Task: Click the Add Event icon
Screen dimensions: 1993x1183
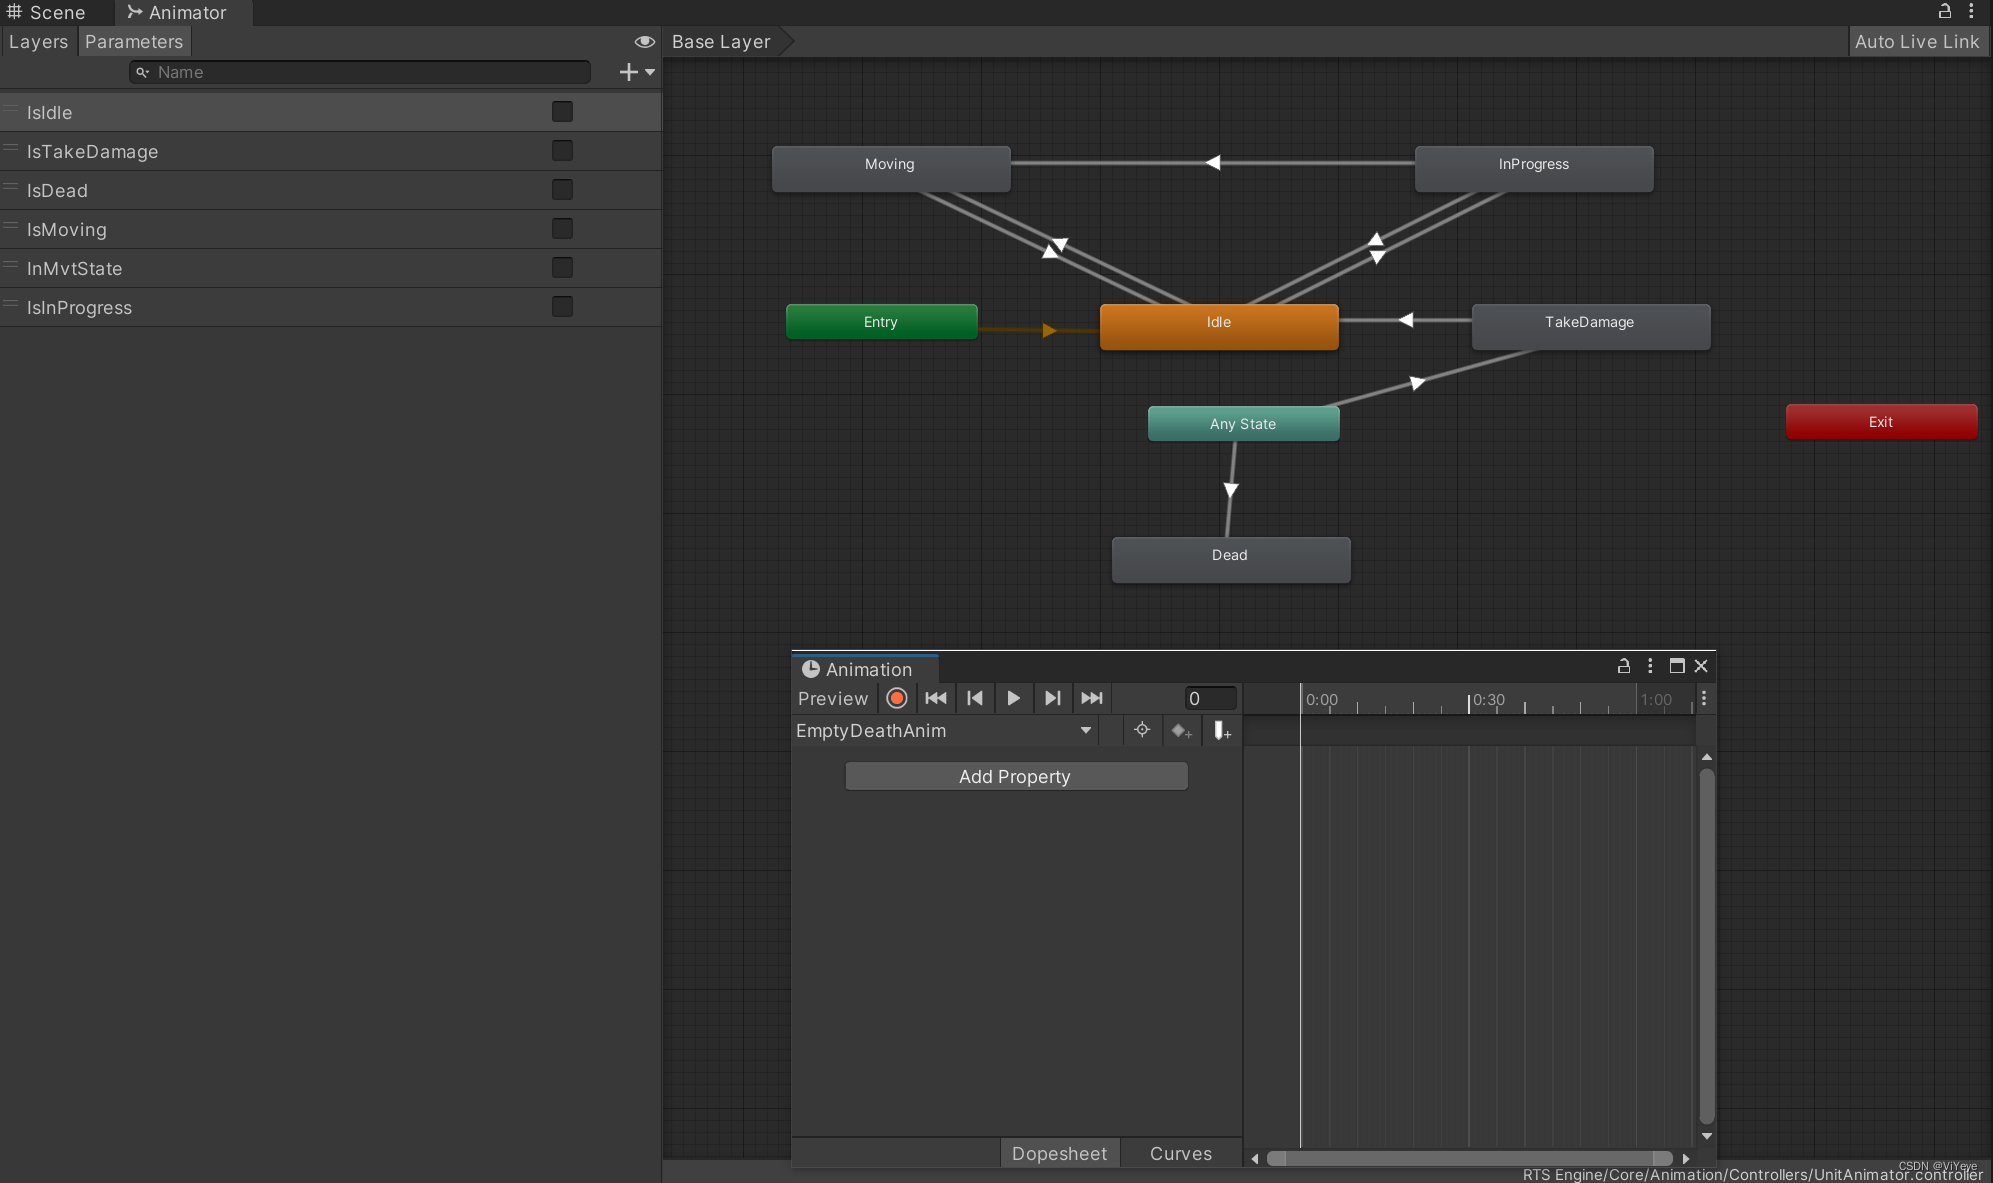Action: 1221,731
